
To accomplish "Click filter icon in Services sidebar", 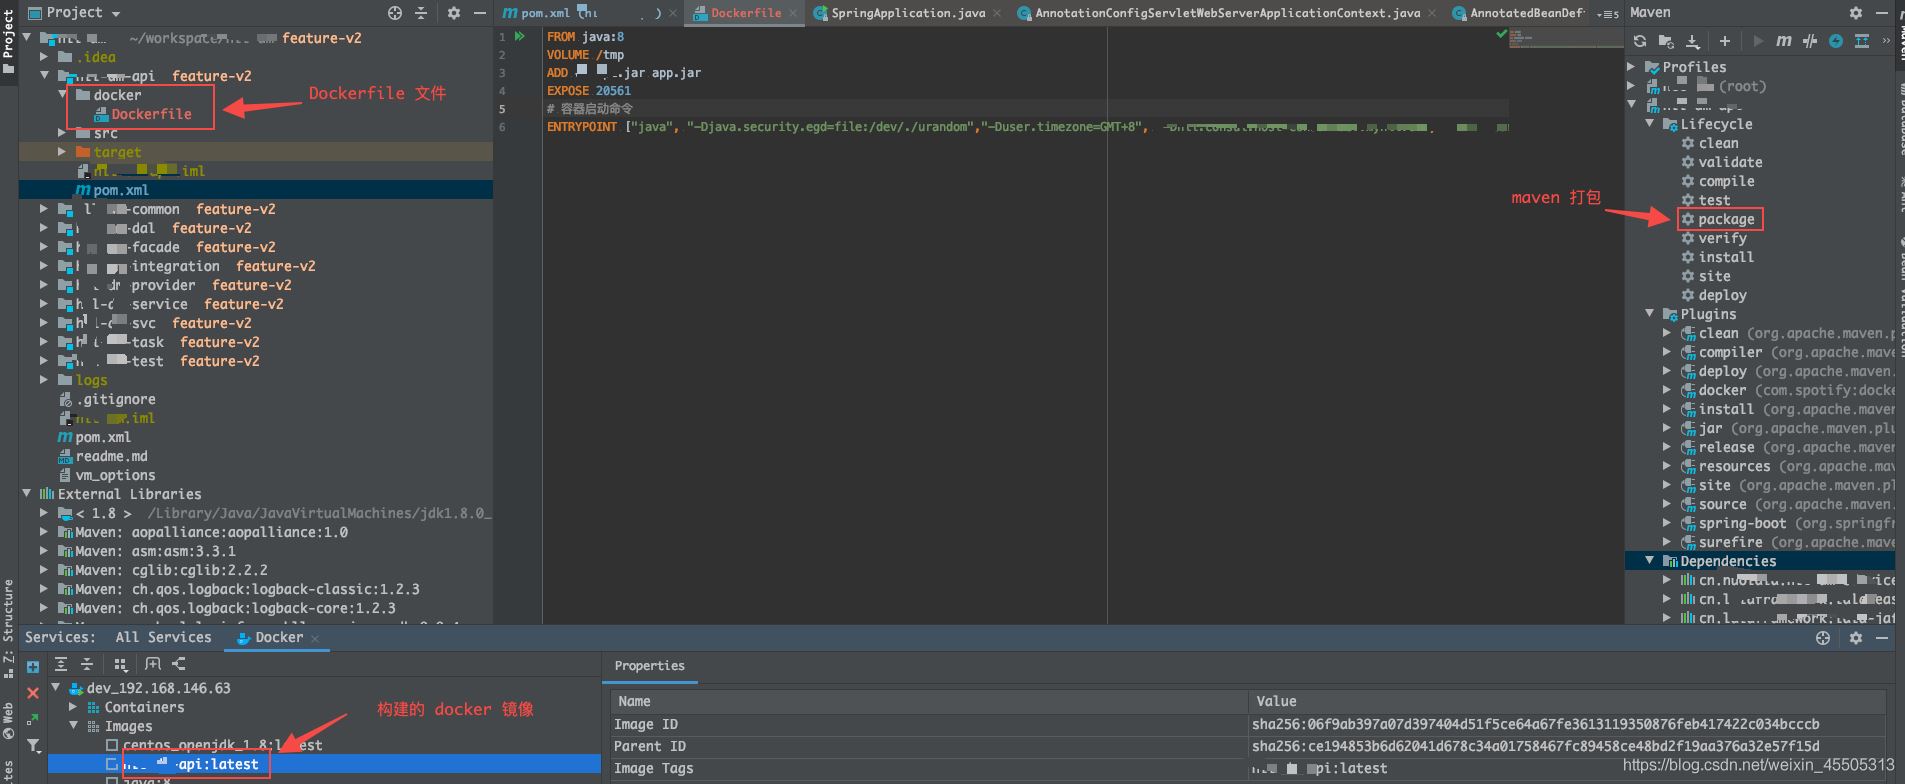I will (33, 745).
